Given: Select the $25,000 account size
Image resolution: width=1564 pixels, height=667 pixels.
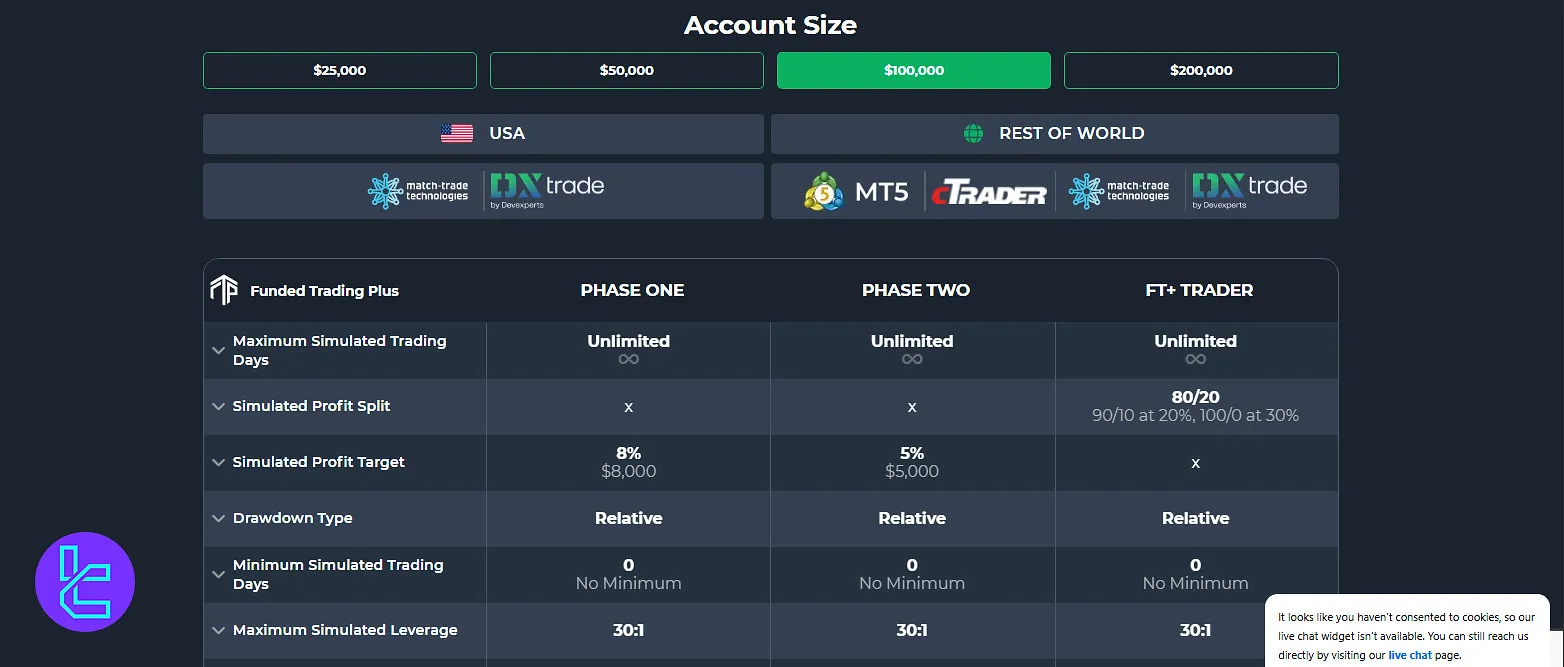Looking at the screenshot, I should pyautogui.click(x=339, y=70).
